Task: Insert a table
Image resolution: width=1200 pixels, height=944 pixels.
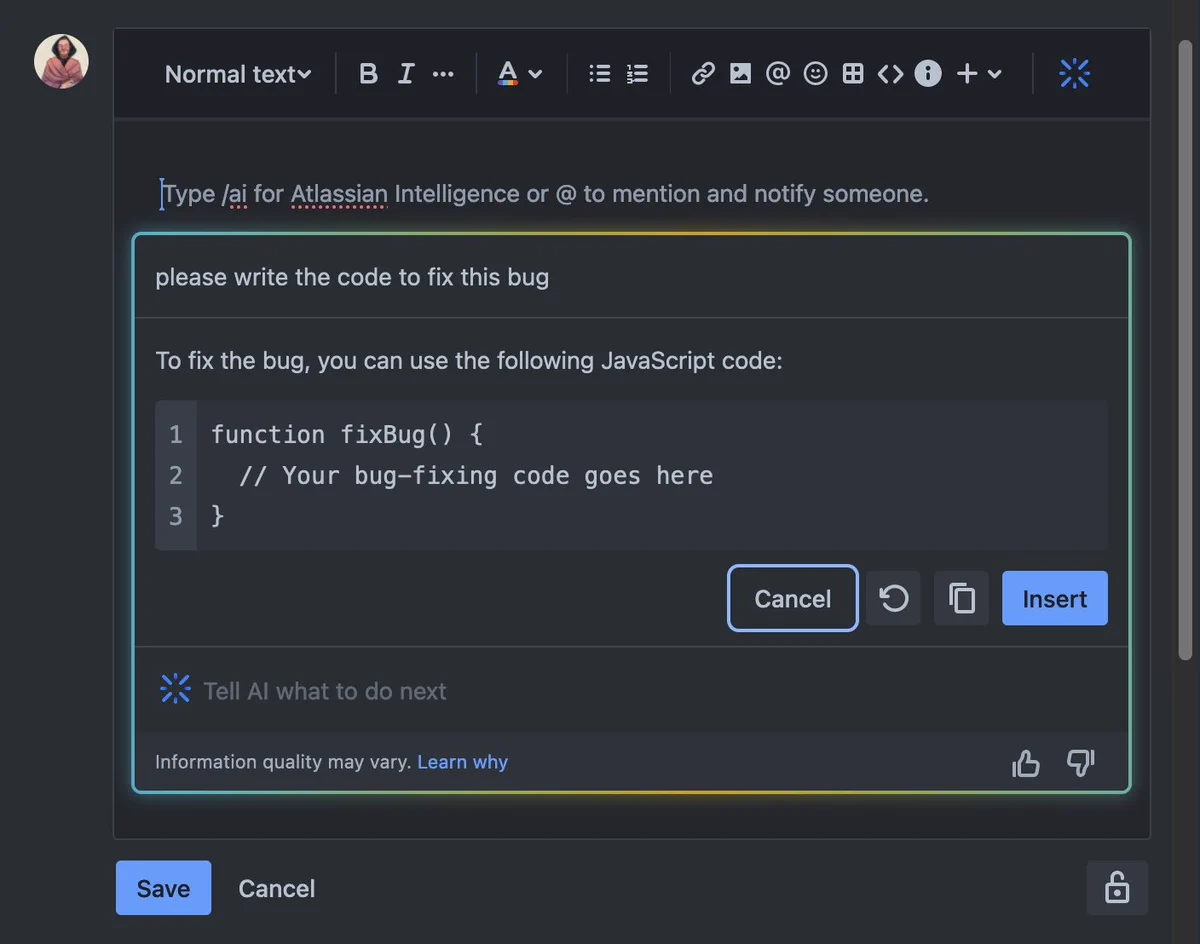Action: pyautogui.click(x=853, y=74)
